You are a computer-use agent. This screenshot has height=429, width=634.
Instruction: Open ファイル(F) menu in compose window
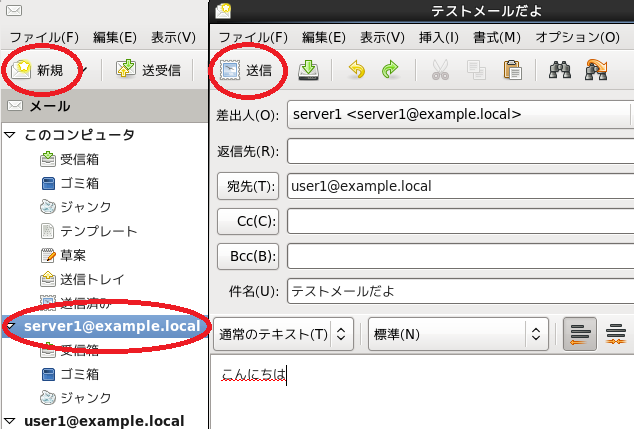tap(253, 38)
